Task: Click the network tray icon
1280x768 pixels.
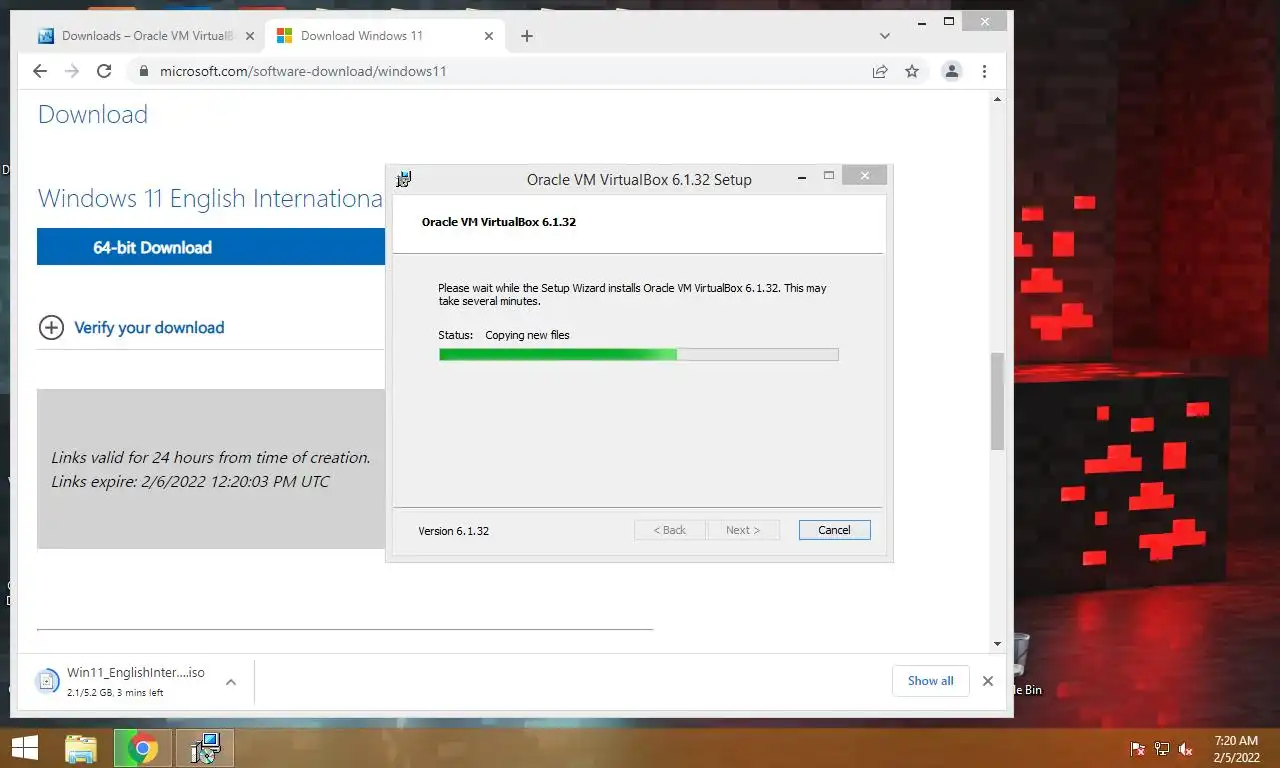Action: click(1162, 748)
